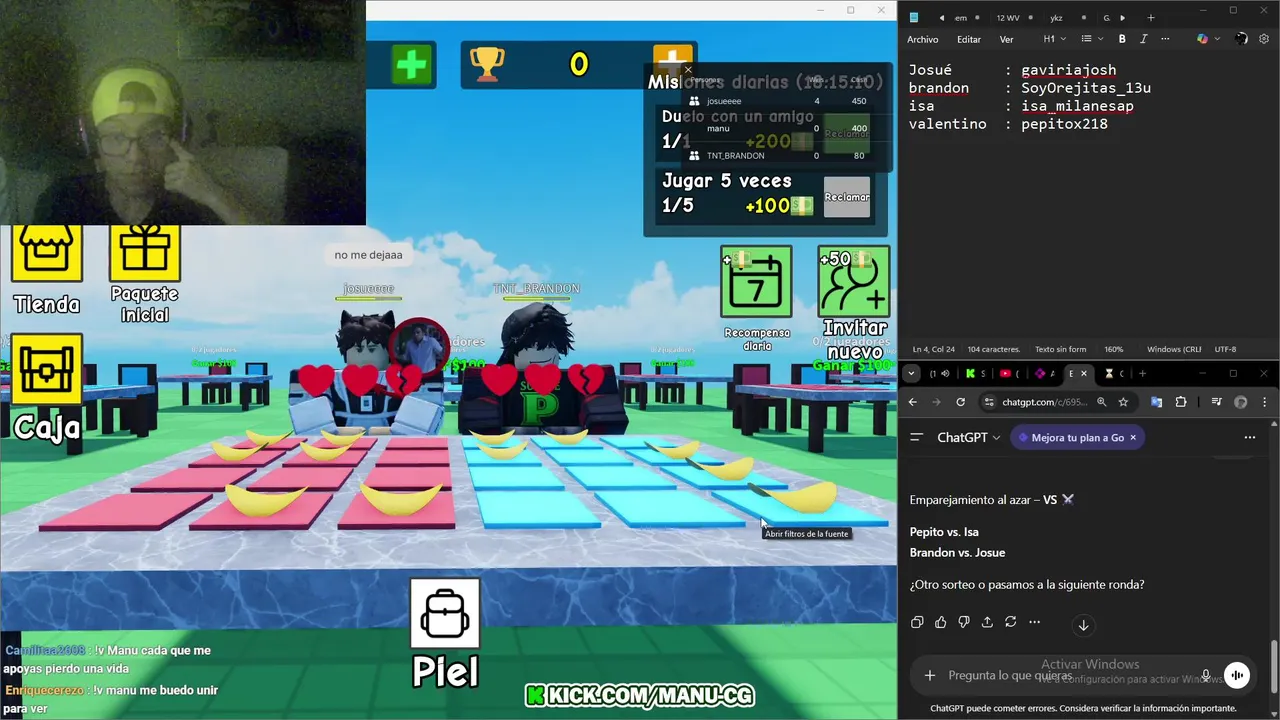1280x720 pixels.
Task: Switch to the 12 WV Notepad tab
Action: pyautogui.click(x=1007, y=17)
